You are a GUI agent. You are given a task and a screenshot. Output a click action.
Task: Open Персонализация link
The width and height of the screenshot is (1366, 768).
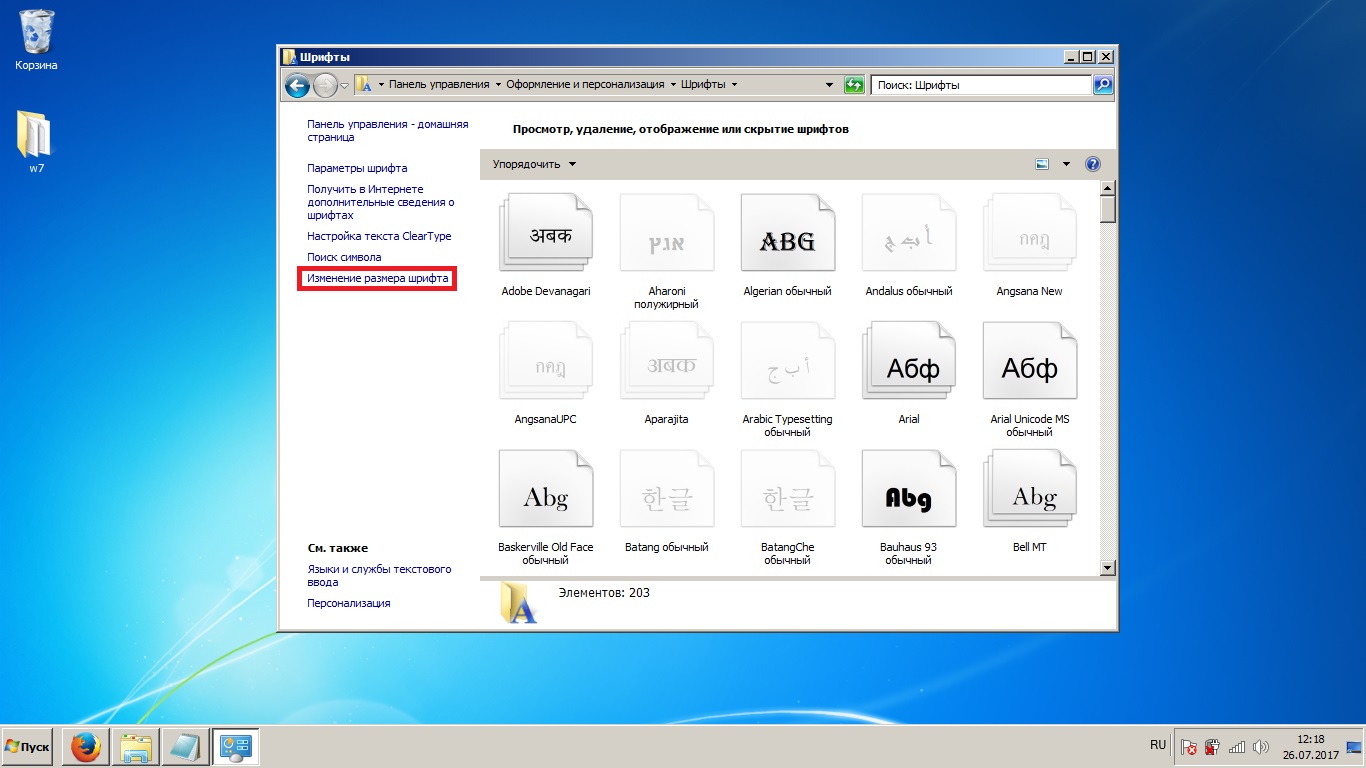tap(349, 603)
